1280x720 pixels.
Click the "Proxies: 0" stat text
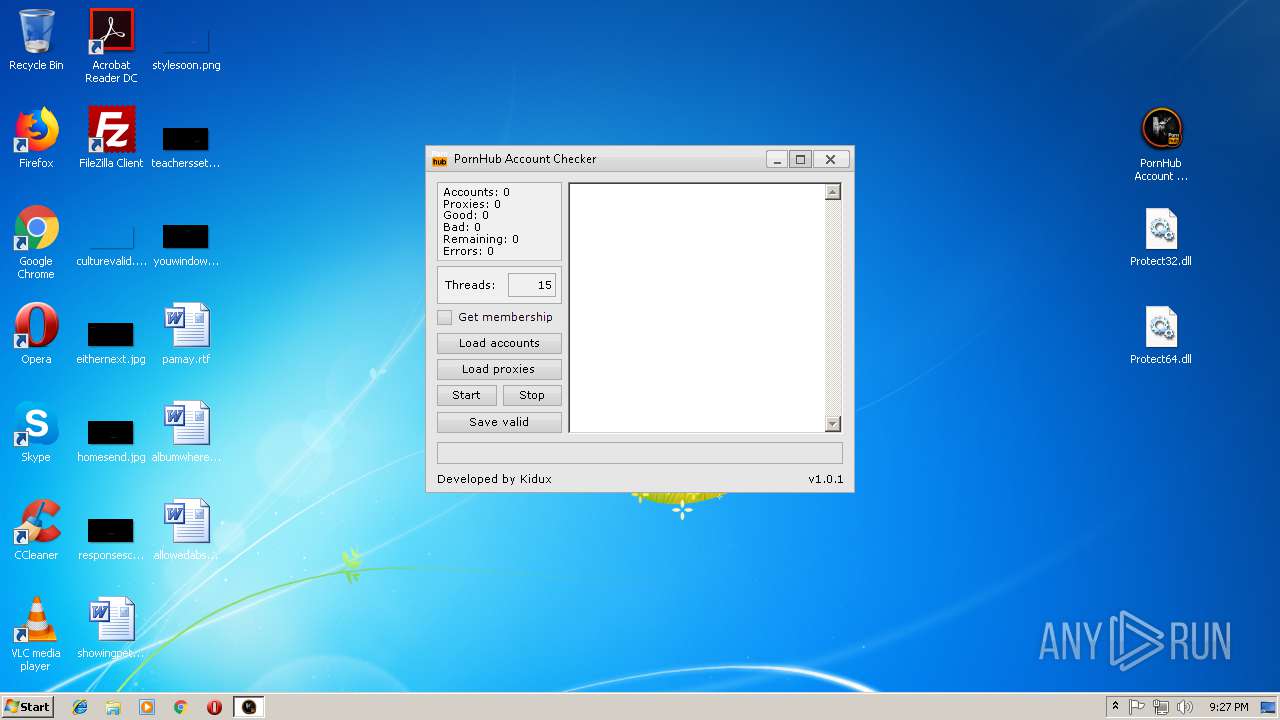(472, 204)
